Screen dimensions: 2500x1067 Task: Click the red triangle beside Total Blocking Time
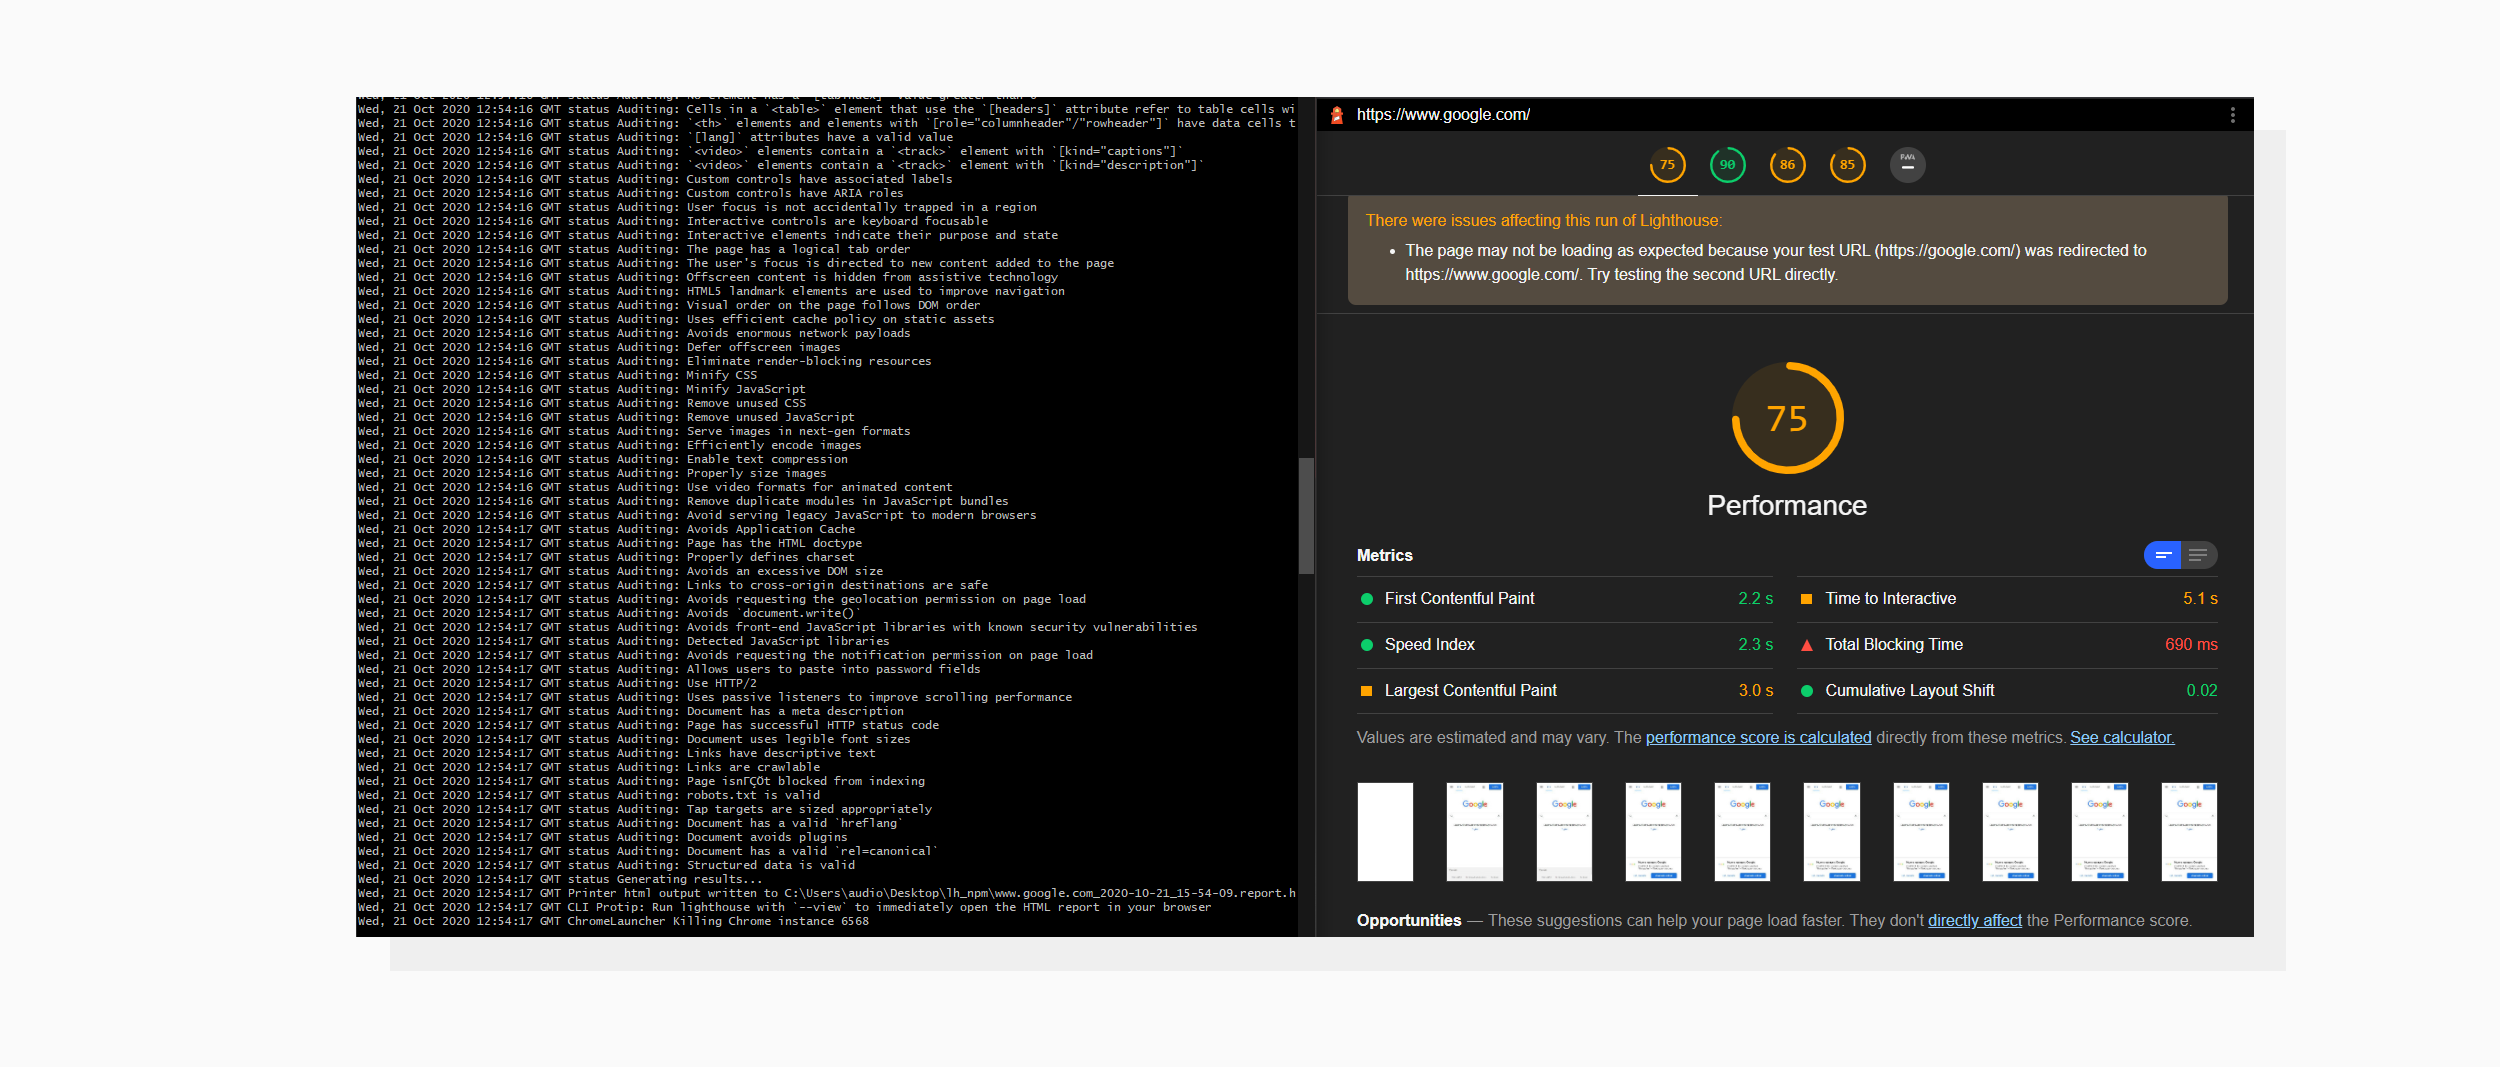click(1806, 645)
